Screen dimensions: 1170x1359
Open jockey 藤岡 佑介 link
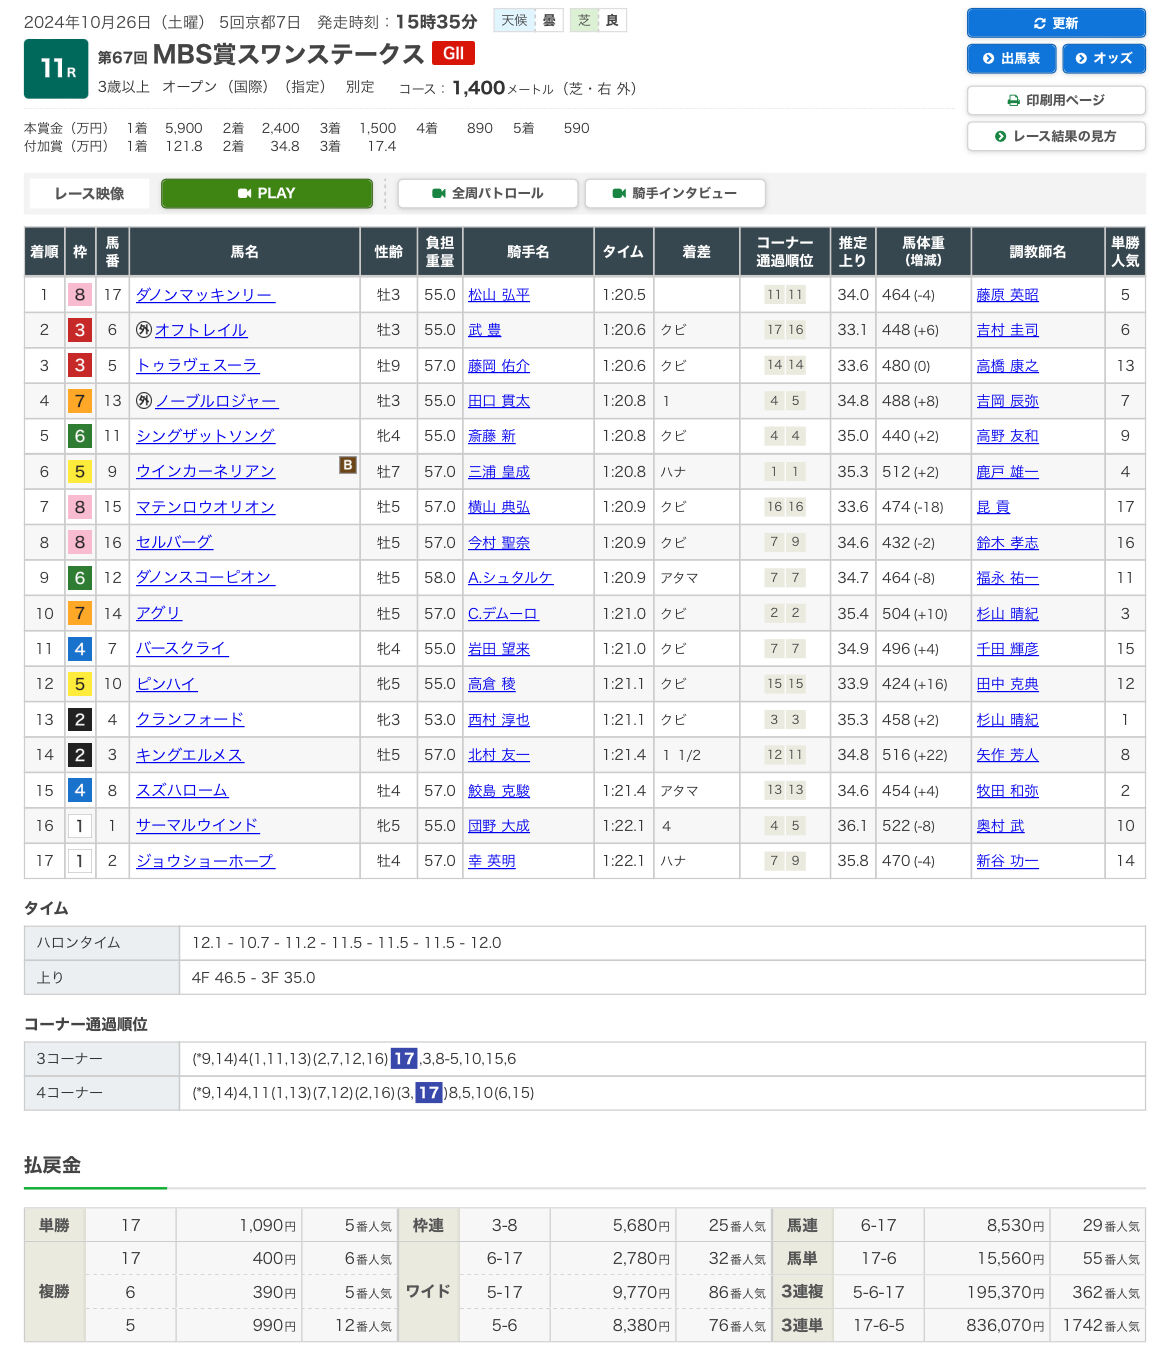(x=499, y=366)
